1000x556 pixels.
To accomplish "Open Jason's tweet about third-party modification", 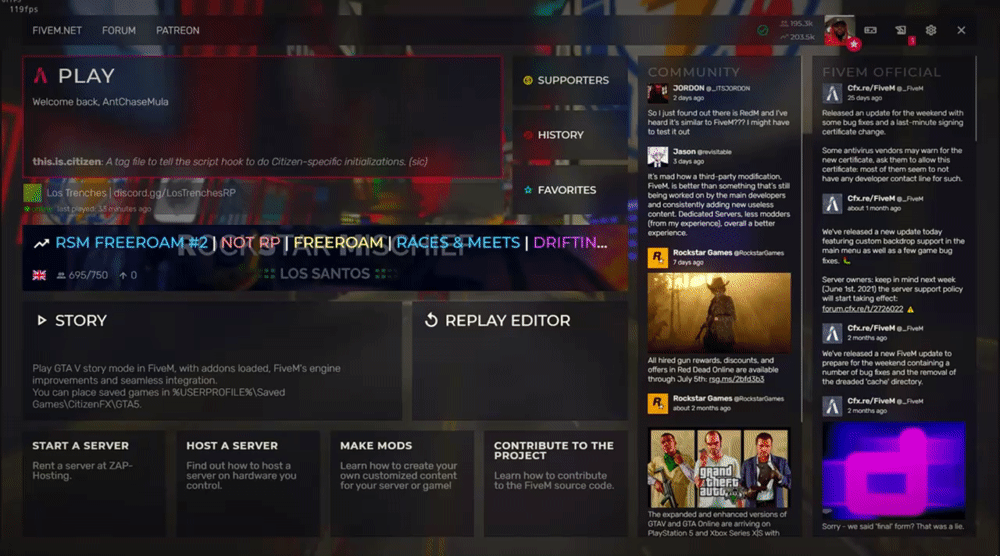I will (719, 205).
